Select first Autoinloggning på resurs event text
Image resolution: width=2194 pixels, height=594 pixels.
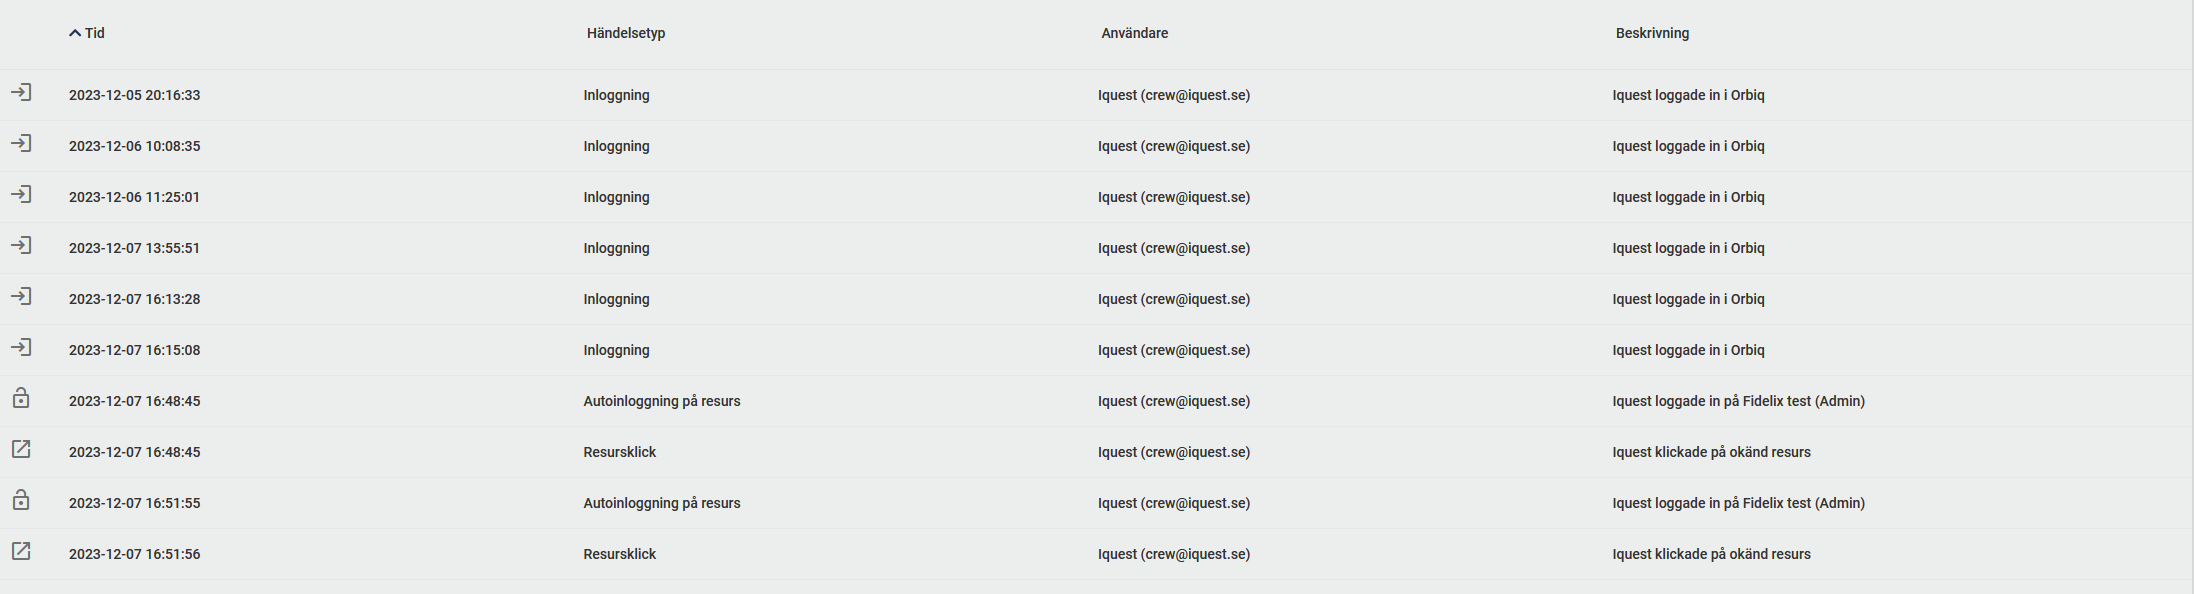coord(662,401)
